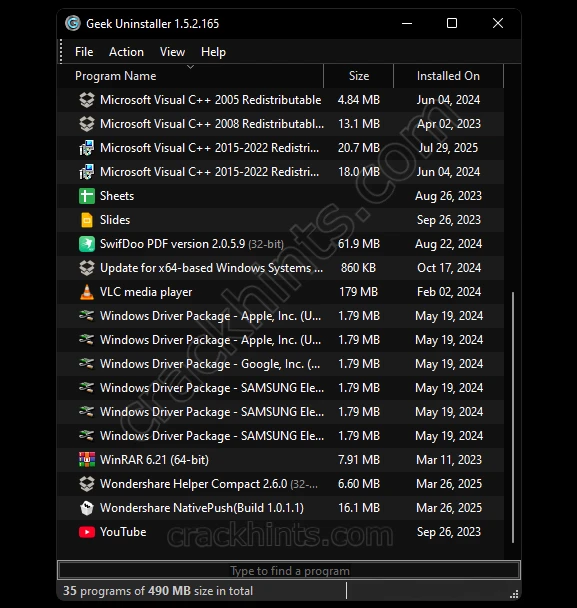Select the Slides program row
577x608 pixels.
[x=281, y=220]
